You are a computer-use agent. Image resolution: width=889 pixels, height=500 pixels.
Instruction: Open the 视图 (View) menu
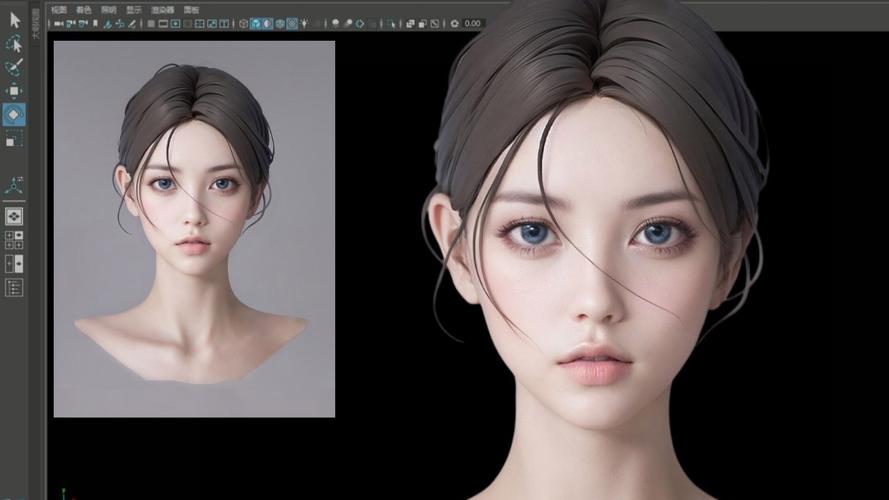click(59, 9)
